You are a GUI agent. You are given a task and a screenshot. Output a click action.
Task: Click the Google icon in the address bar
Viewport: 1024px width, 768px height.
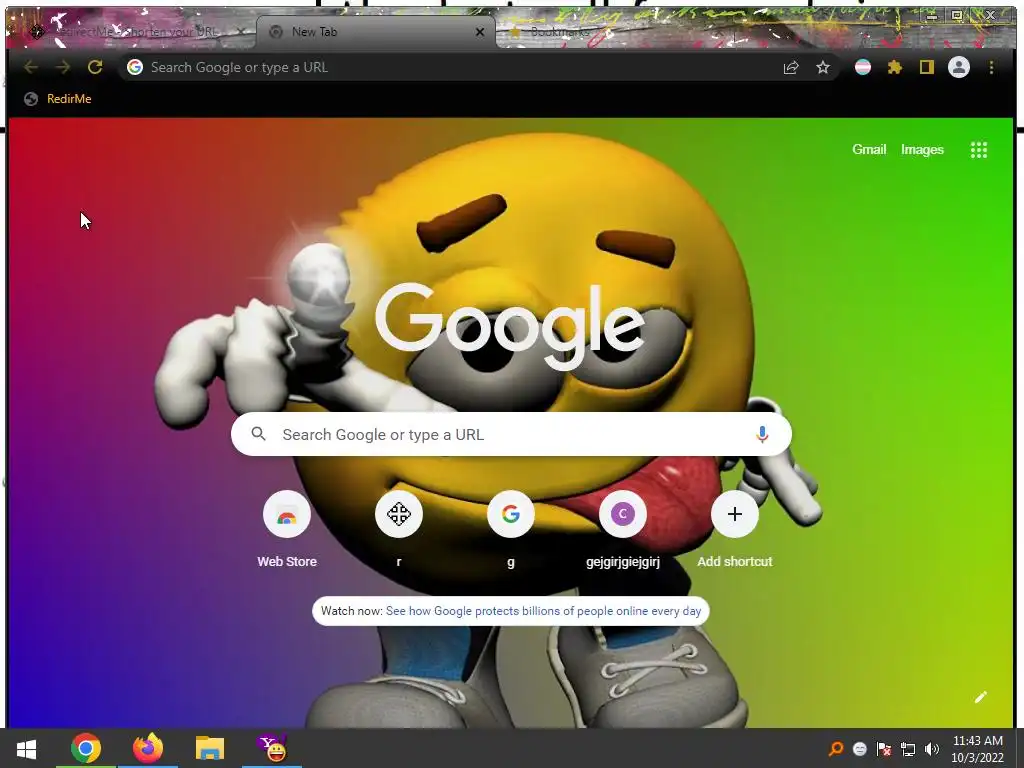135,67
